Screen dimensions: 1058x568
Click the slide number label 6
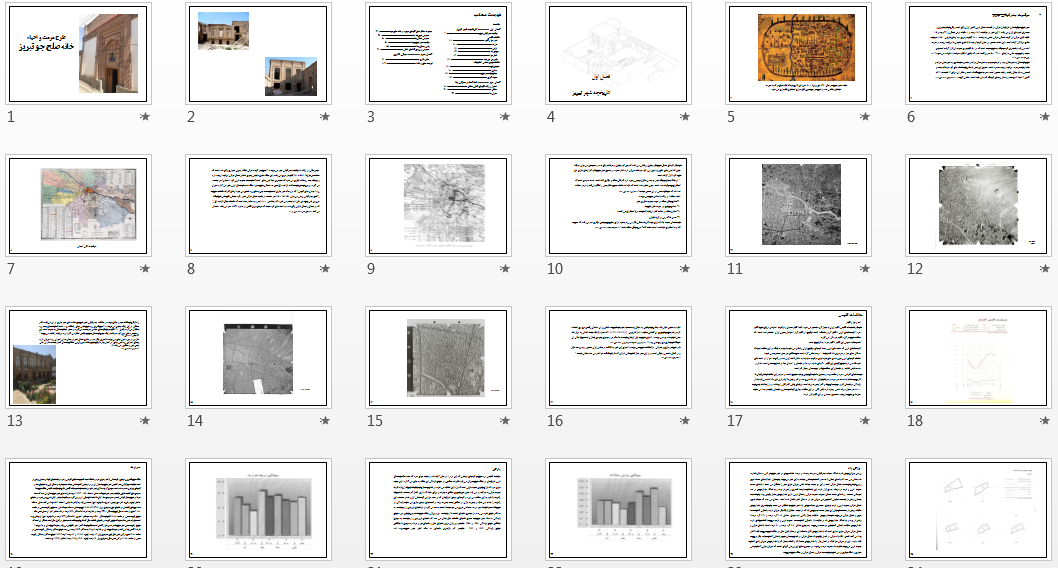tap(911, 117)
